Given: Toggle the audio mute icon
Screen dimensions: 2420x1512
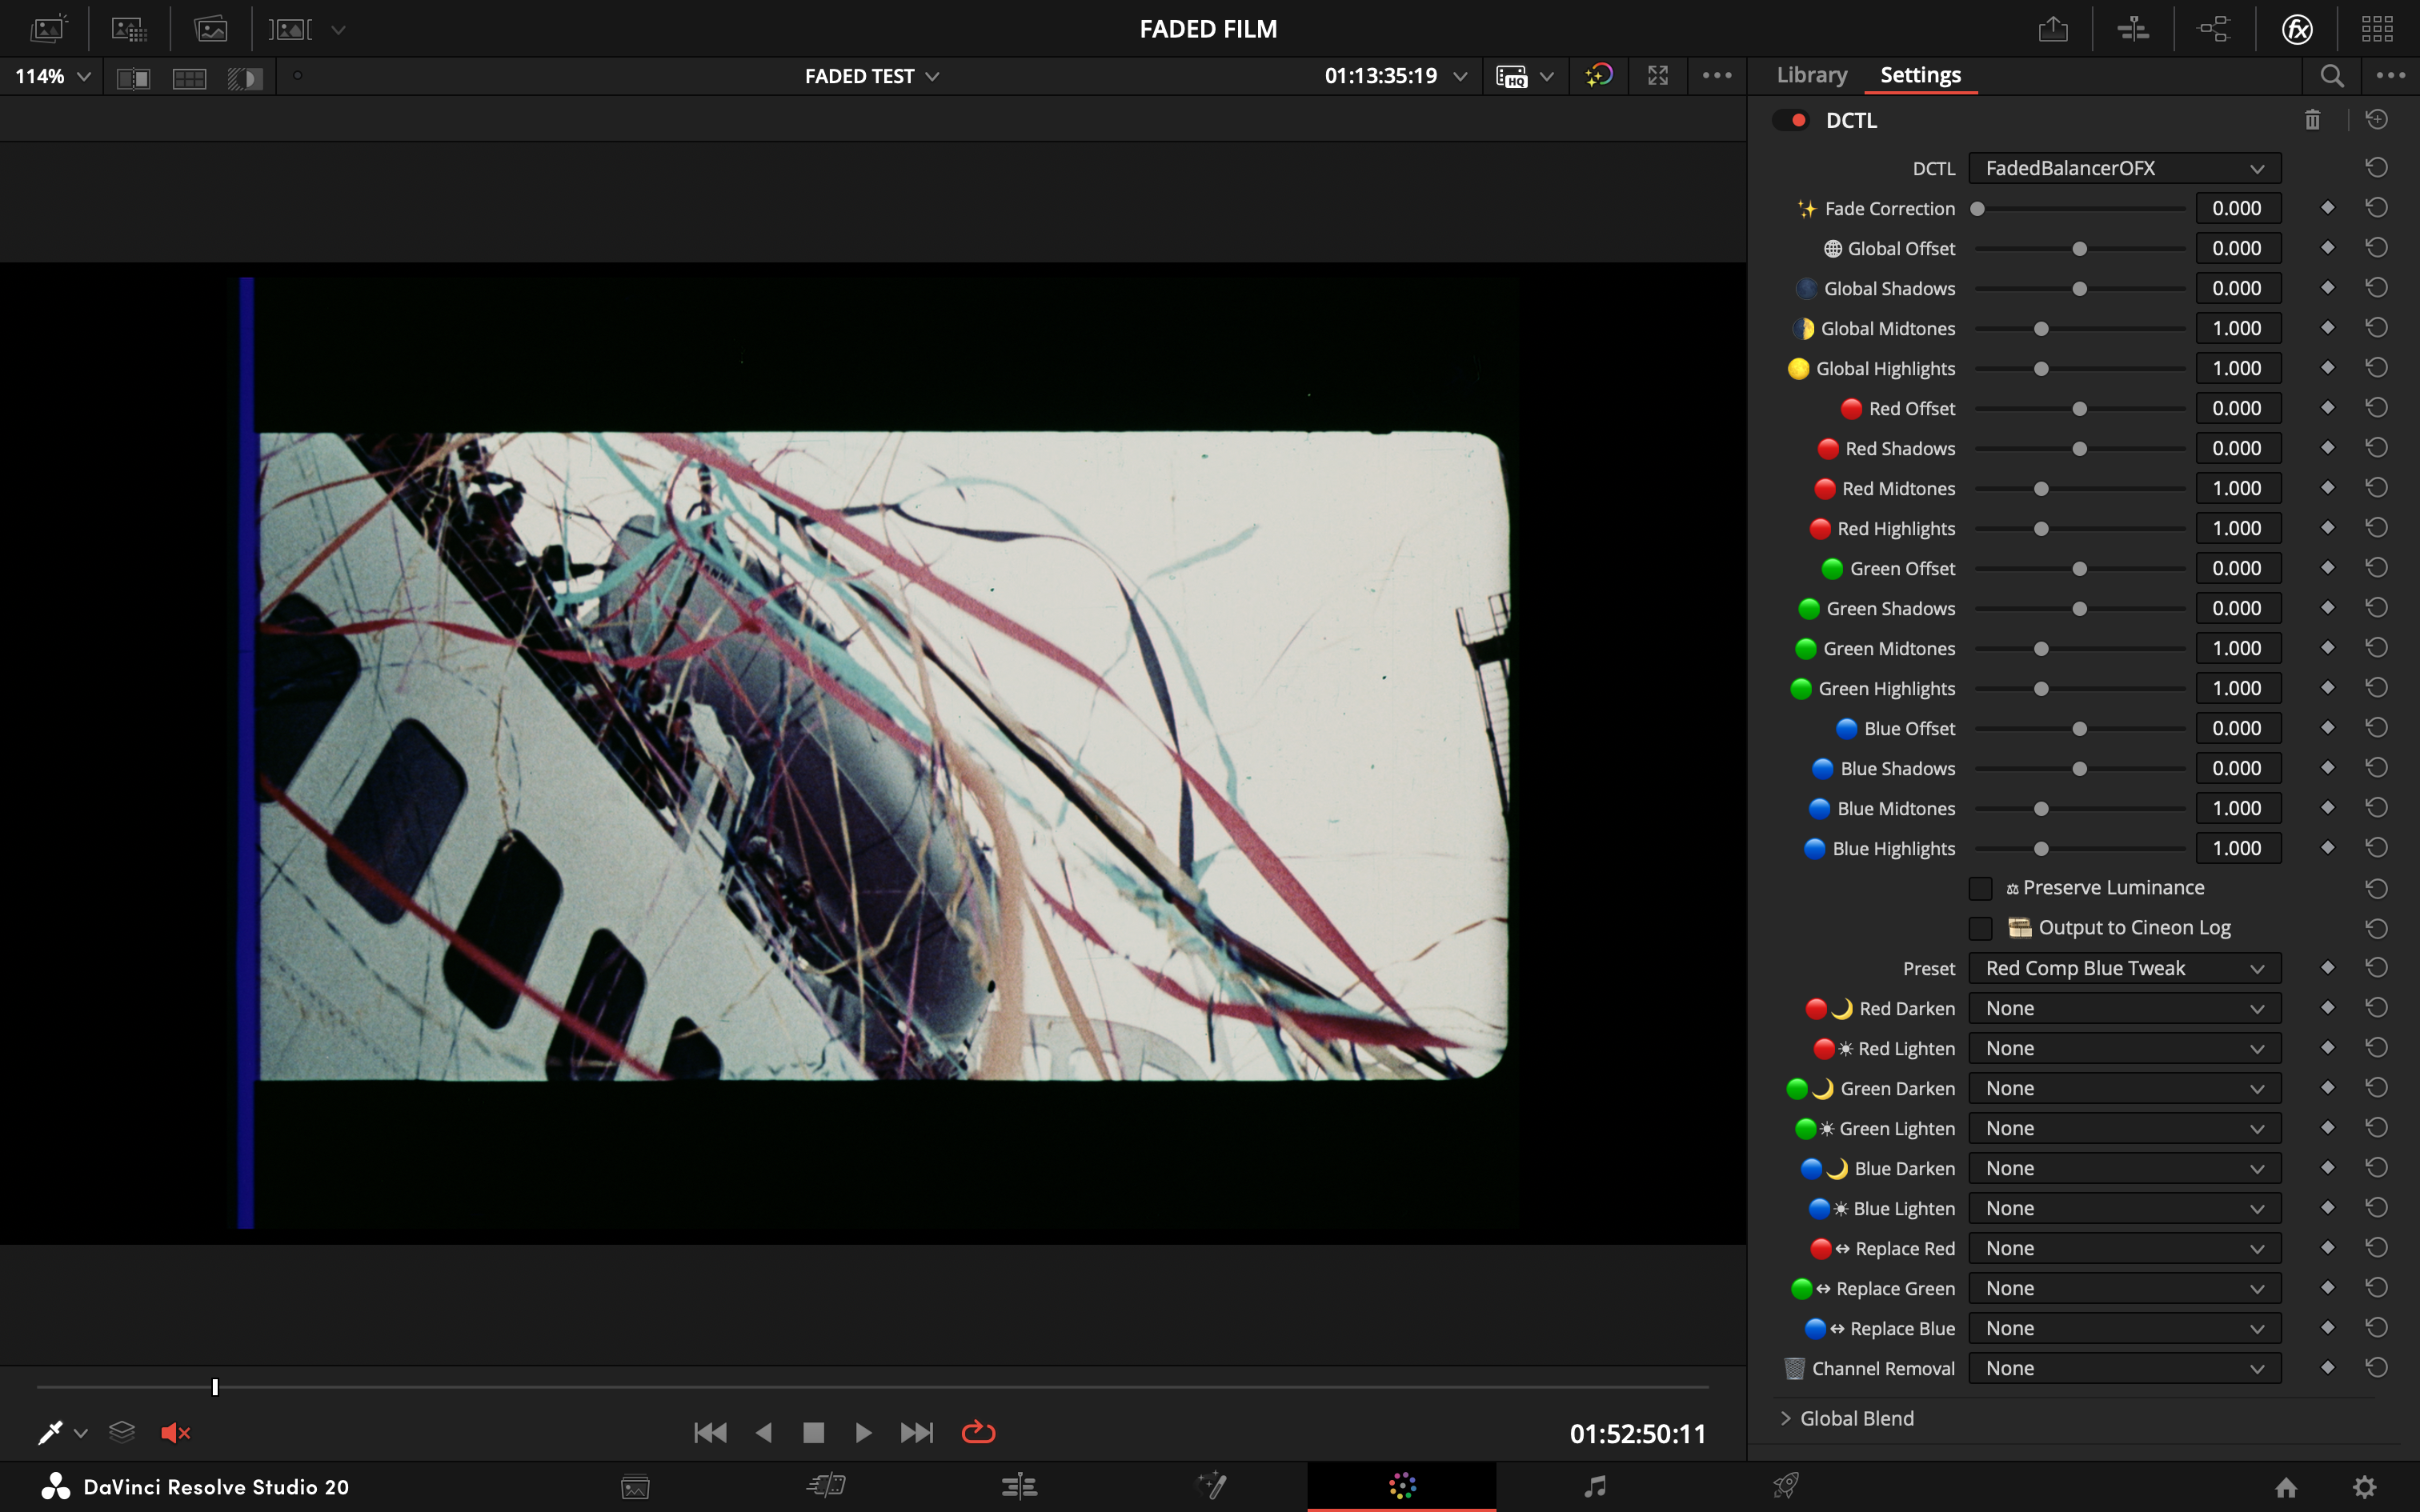Looking at the screenshot, I should point(175,1433).
